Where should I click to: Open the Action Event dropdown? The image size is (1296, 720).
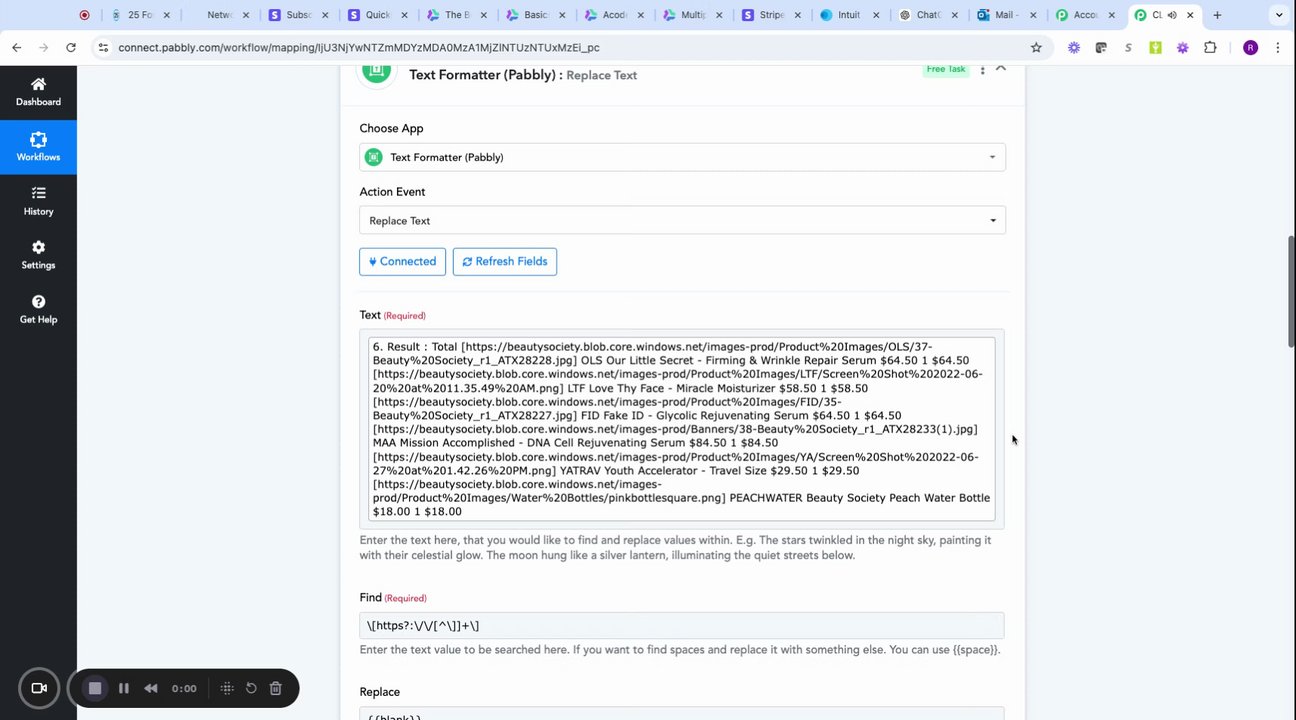[682, 220]
